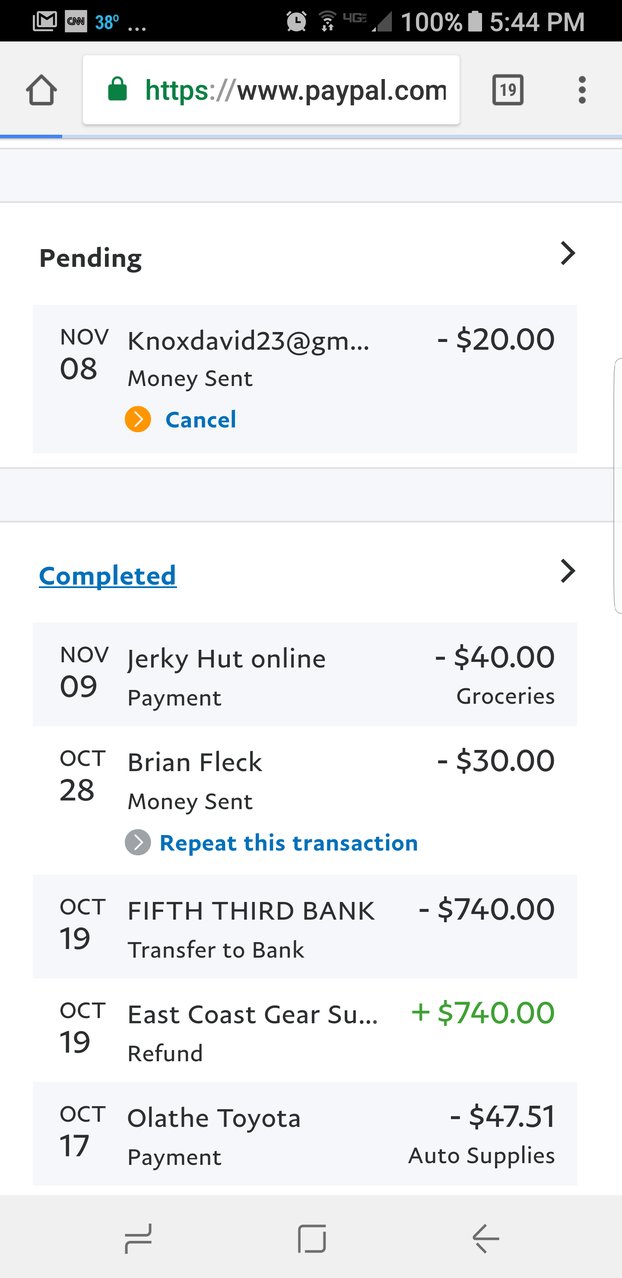
Task: Tap the Android back navigation button
Action: coord(485,1240)
